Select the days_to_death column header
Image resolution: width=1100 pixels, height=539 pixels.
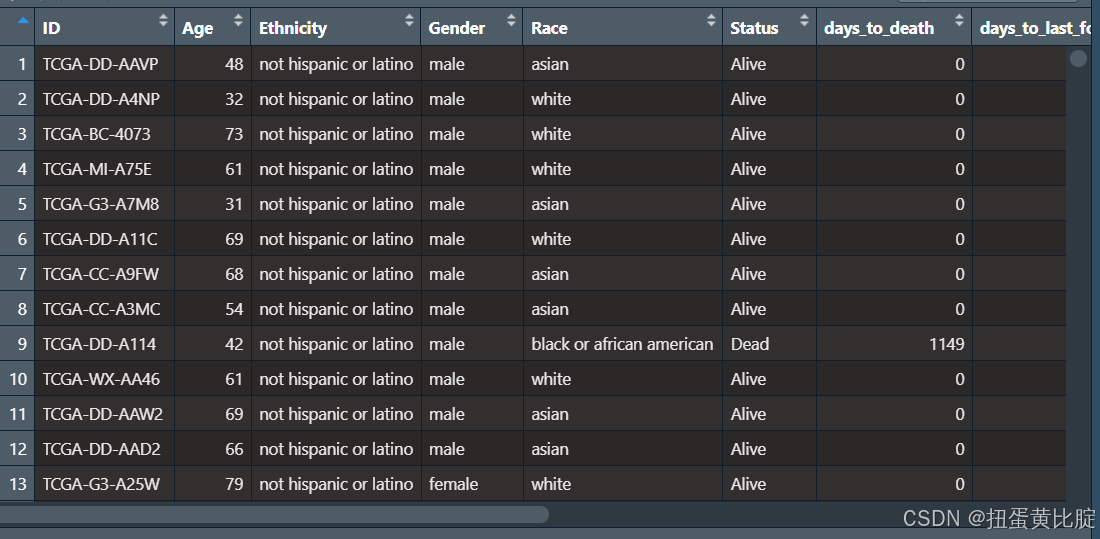(x=894, y=27)
